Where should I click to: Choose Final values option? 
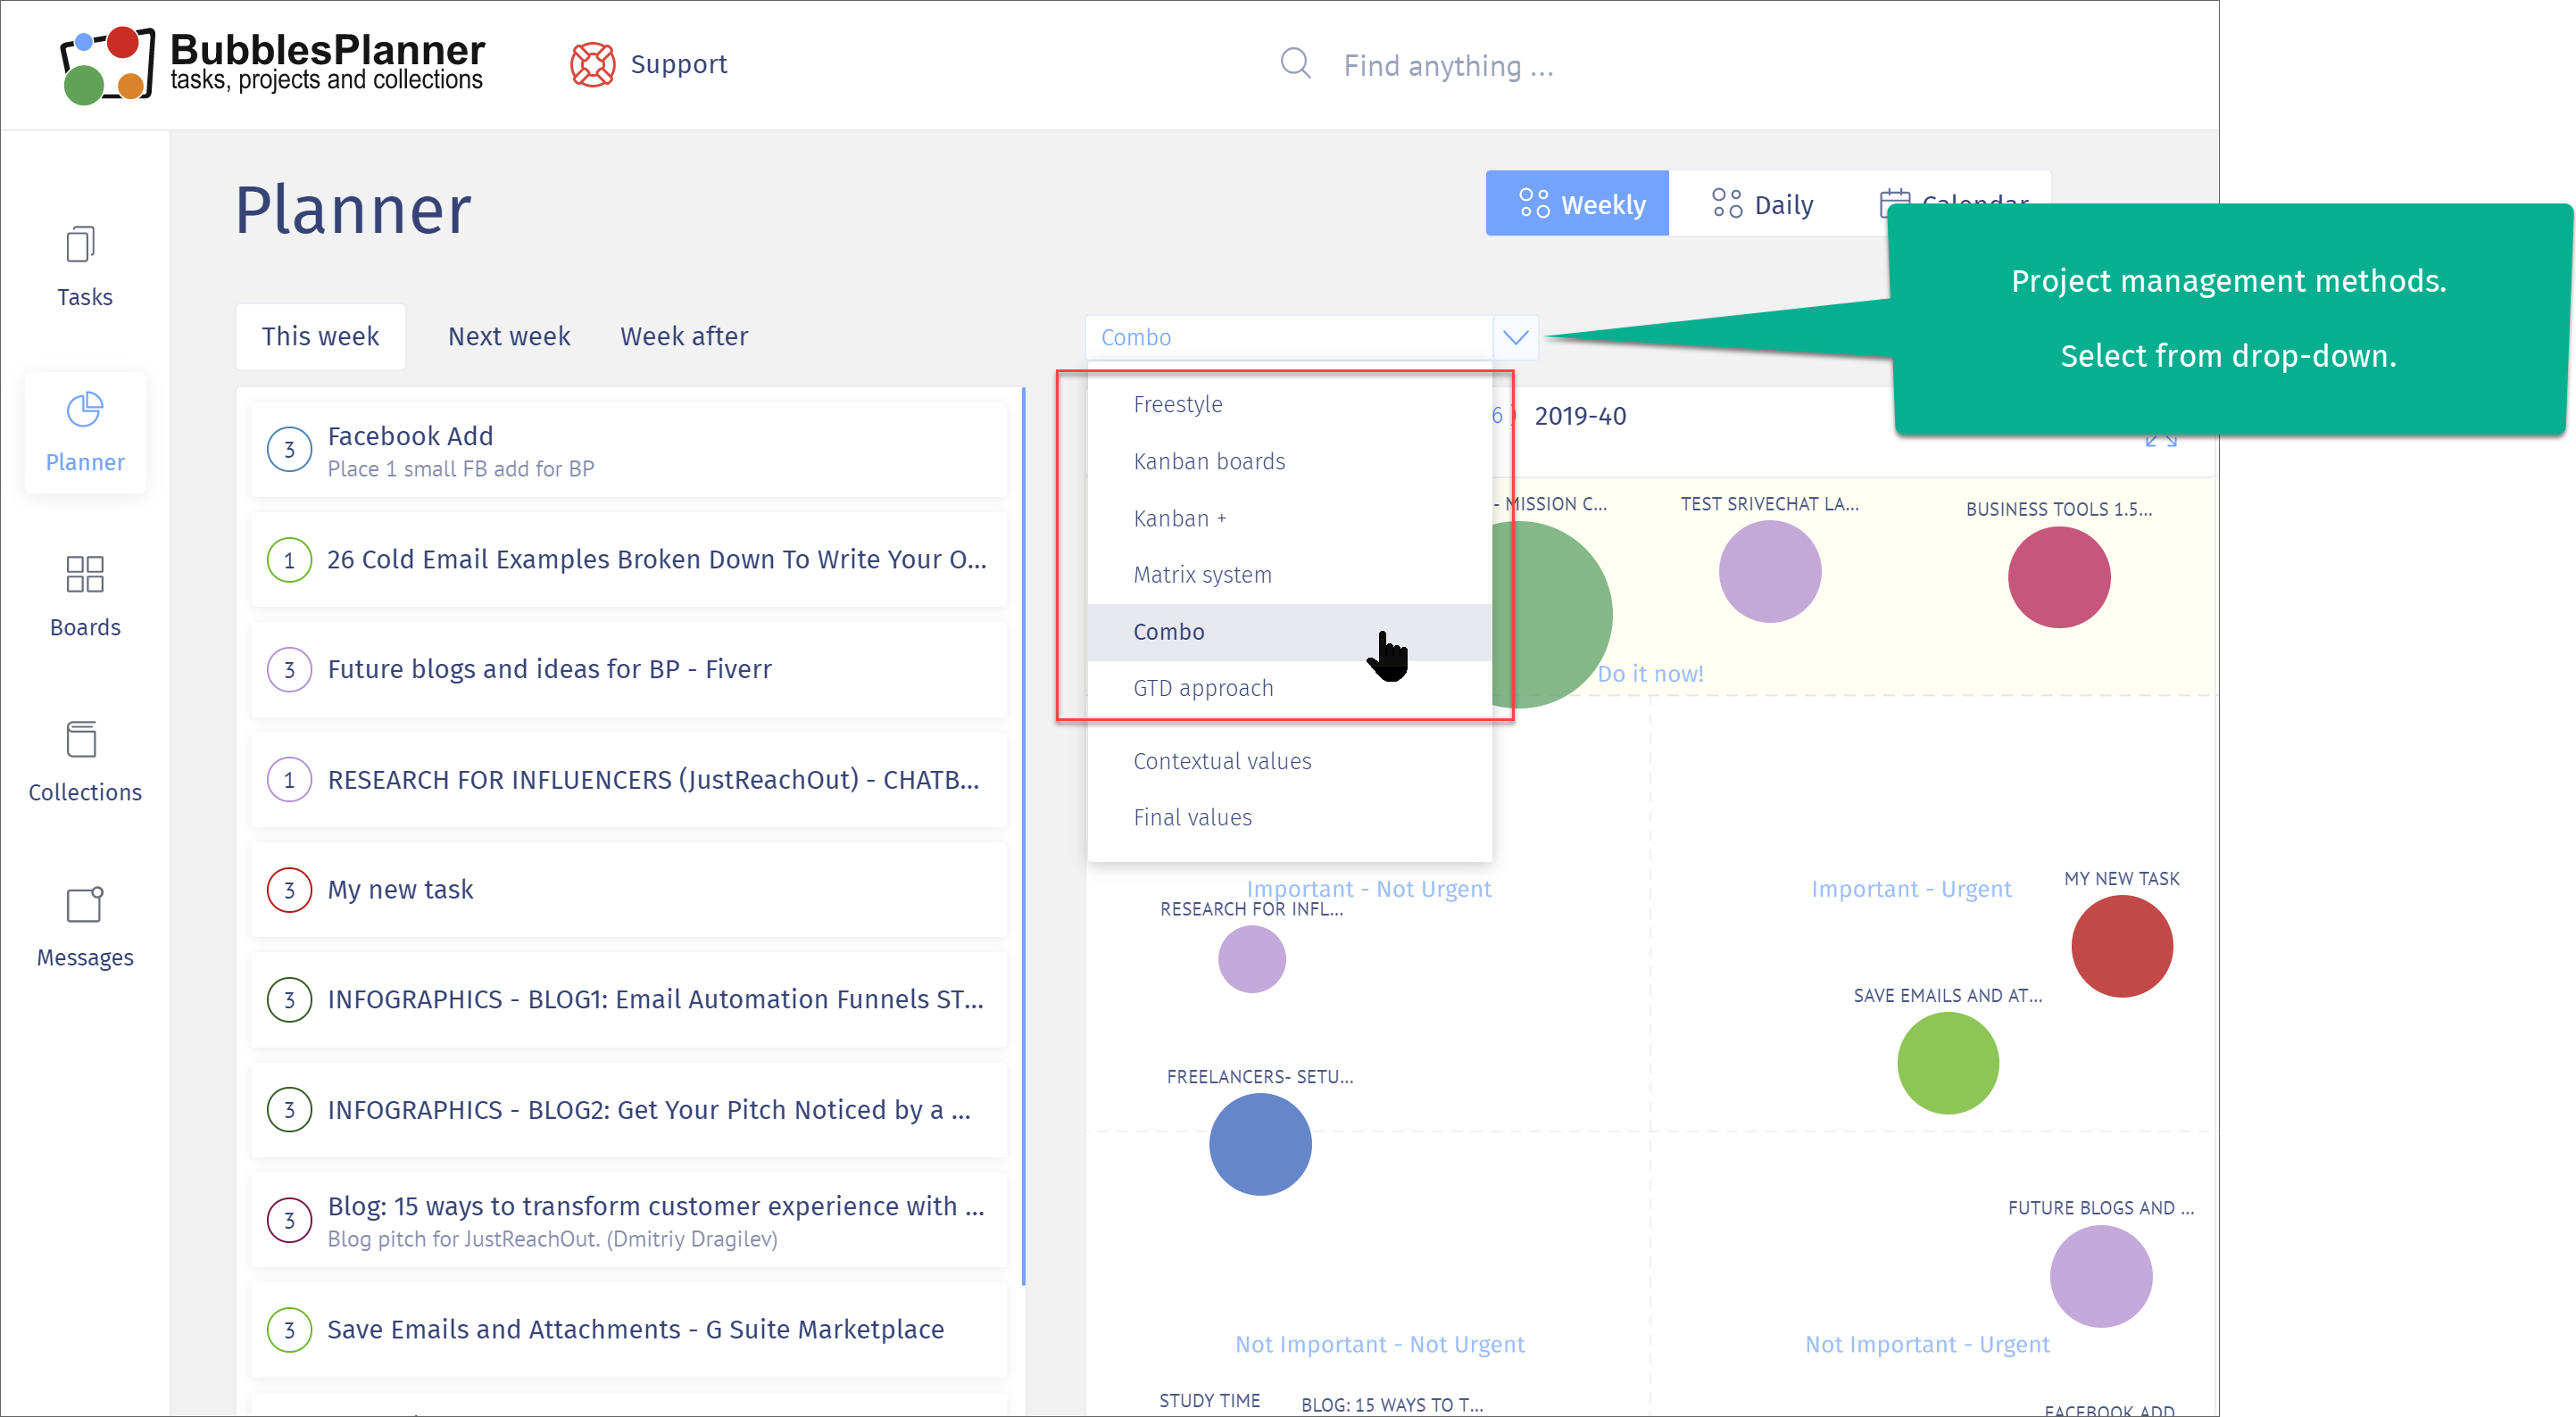point(1289,817)
